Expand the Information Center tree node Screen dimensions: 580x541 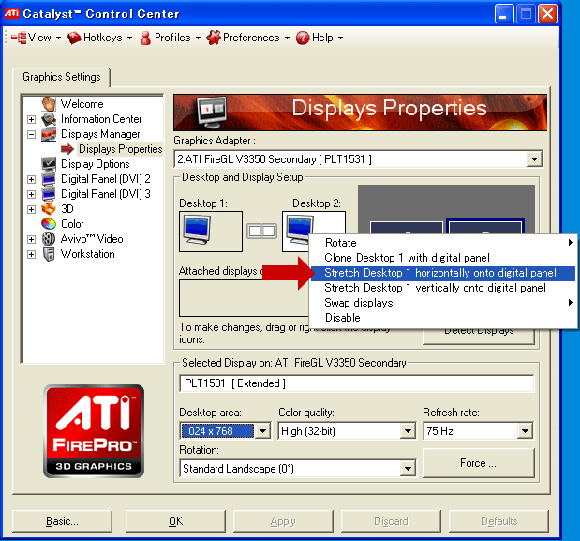(x=31, y=119)
